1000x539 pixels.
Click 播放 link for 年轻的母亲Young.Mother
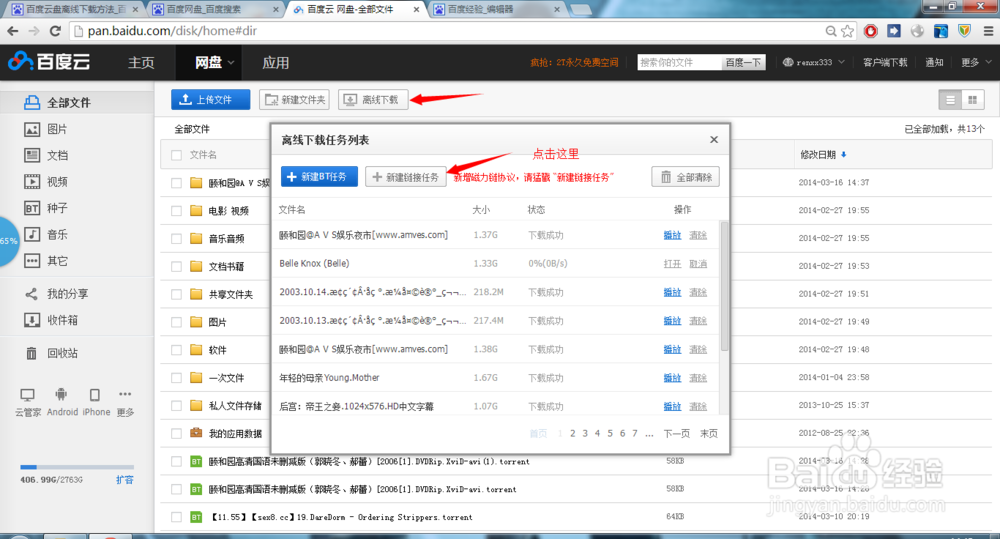(672, 378)
